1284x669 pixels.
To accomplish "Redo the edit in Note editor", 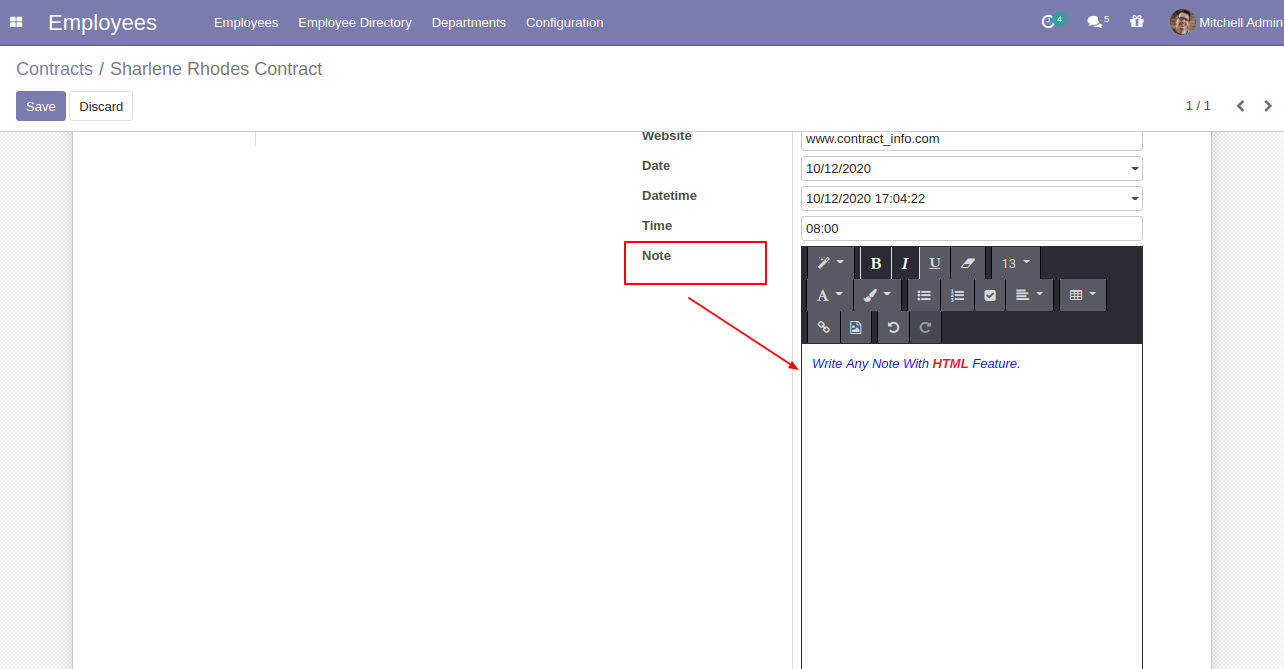I will (x=925, y=327).
